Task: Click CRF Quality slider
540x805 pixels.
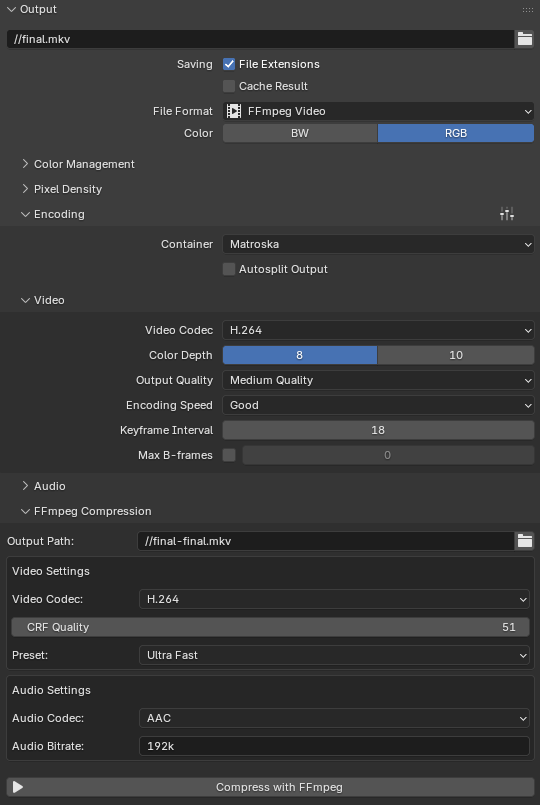Action: tap(270, 627)
